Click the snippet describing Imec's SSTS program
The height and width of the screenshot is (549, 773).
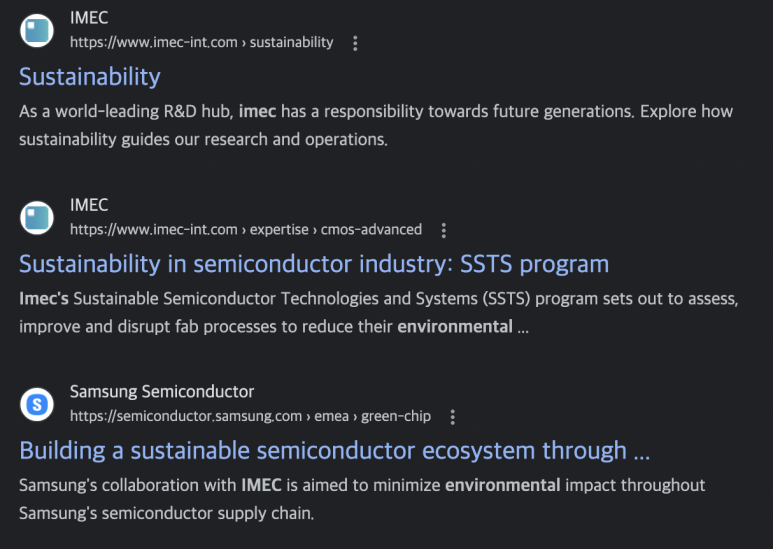[x=379, y=312]
